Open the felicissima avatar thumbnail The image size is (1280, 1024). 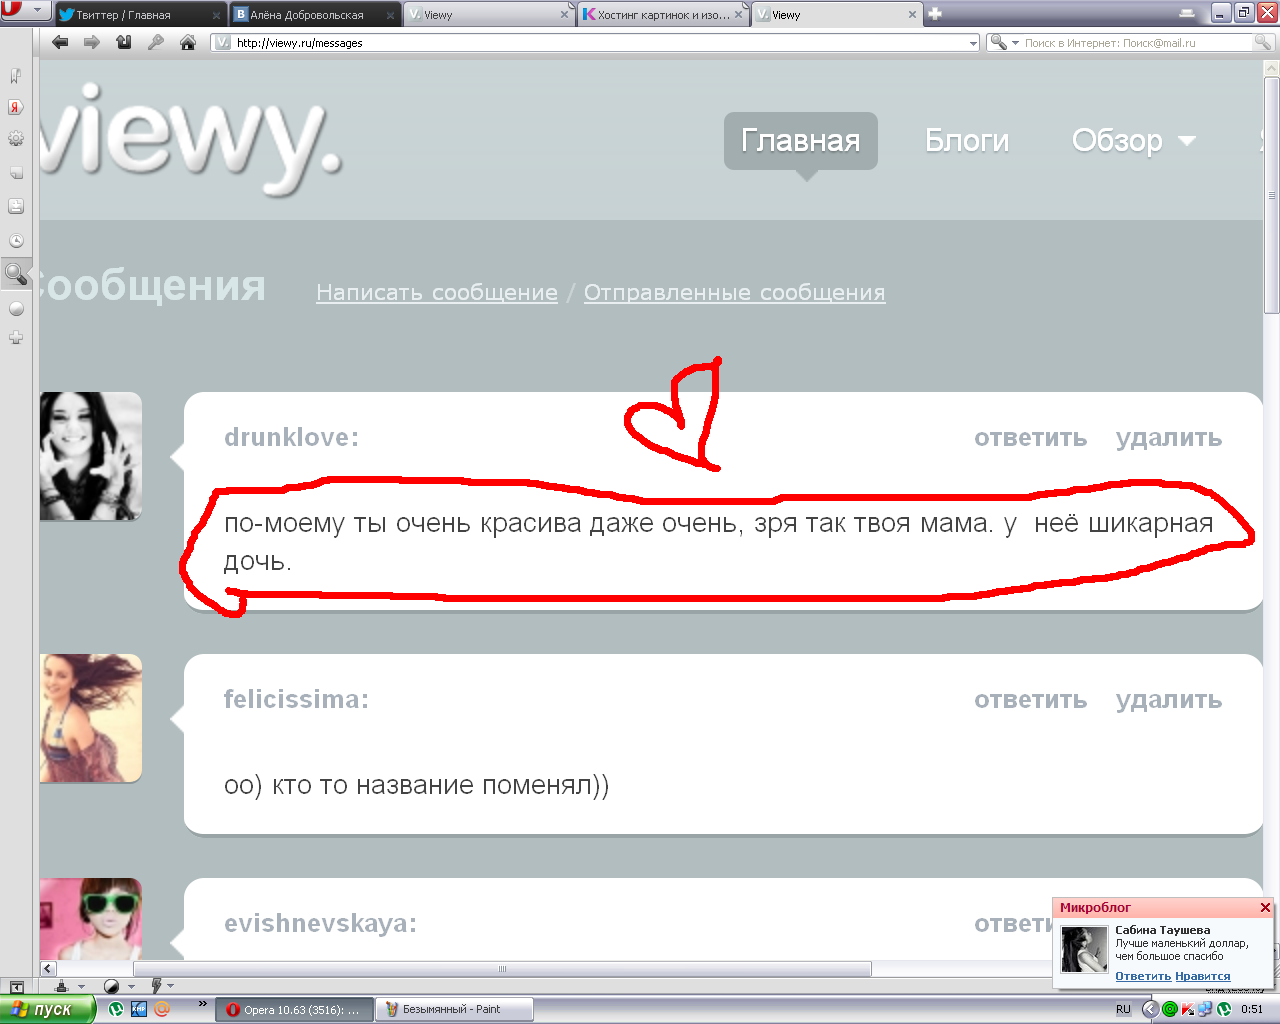(91, 718)
